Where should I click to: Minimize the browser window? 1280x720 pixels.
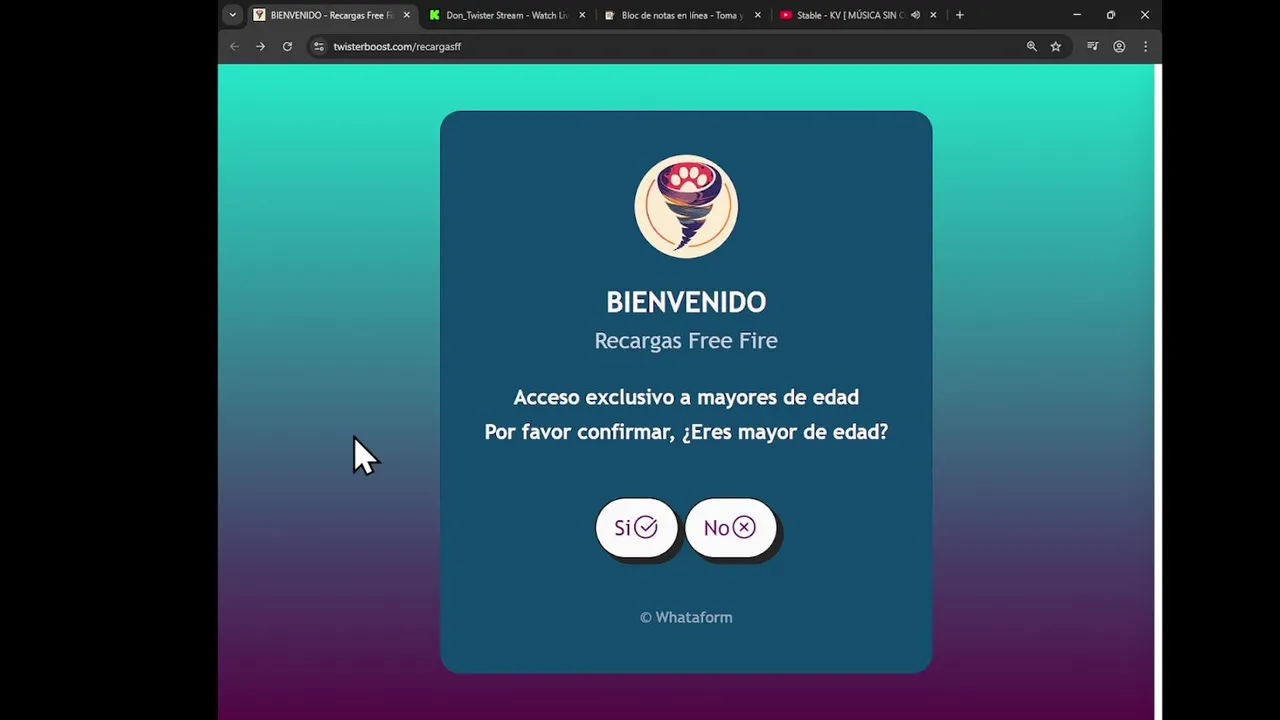[x=1077, y=15]
